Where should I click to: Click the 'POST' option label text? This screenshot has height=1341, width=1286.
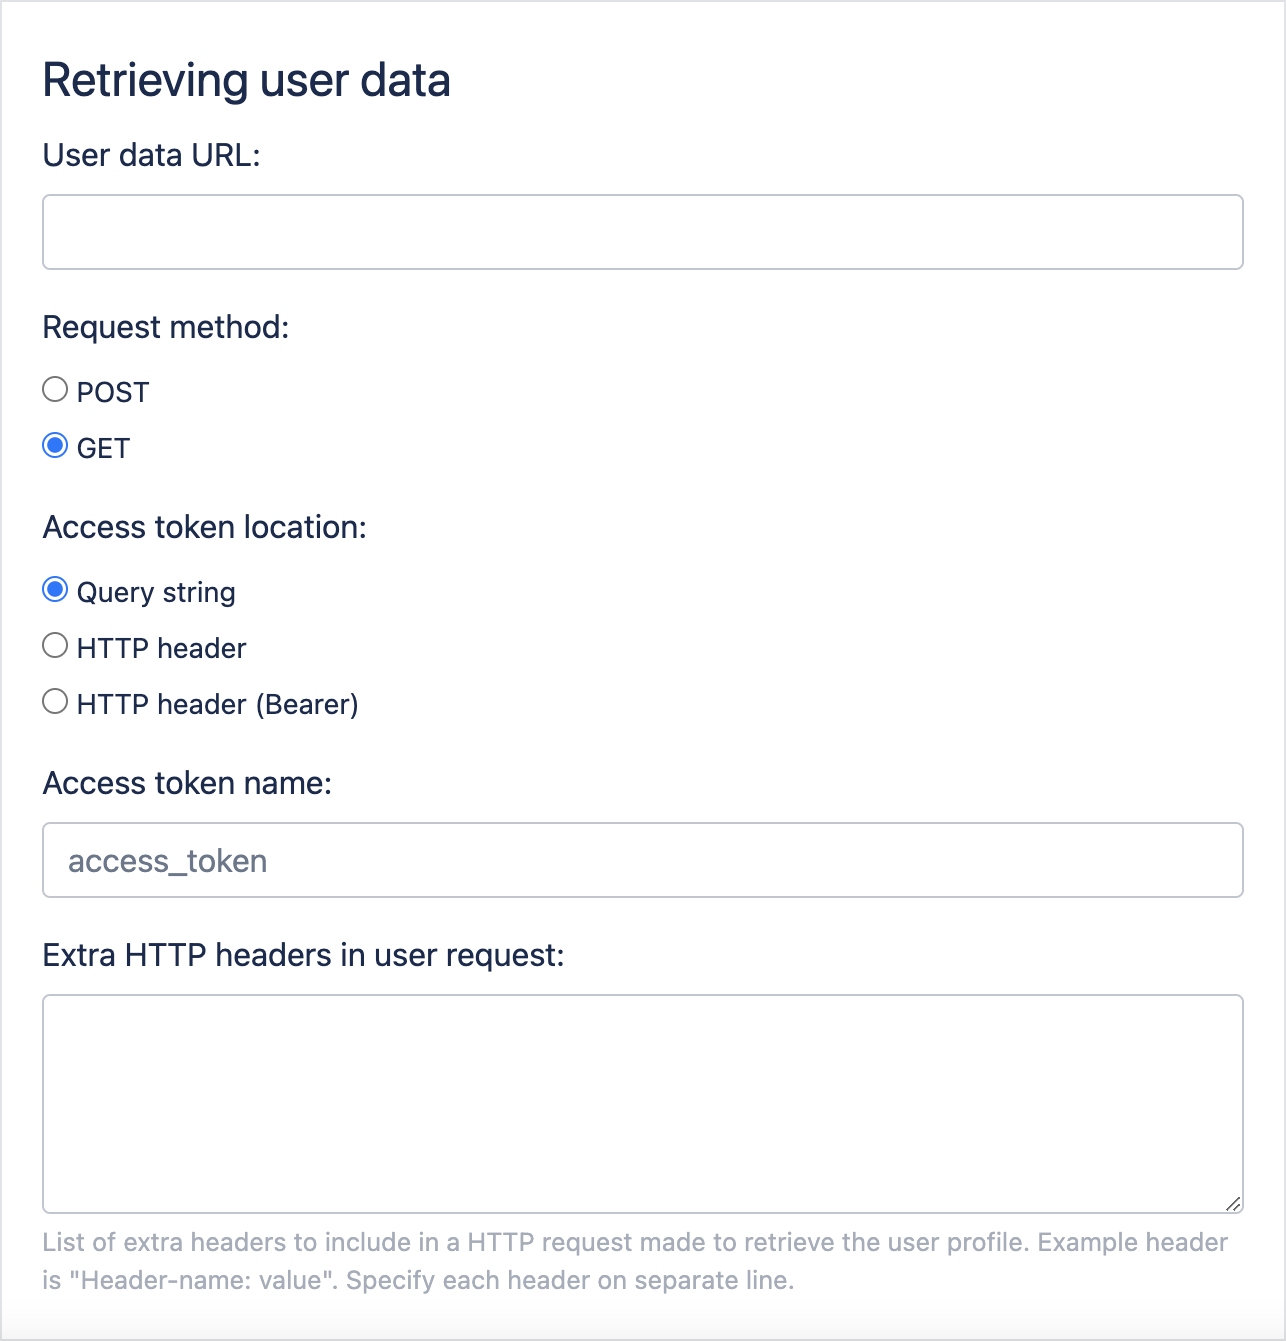[113, 393]
